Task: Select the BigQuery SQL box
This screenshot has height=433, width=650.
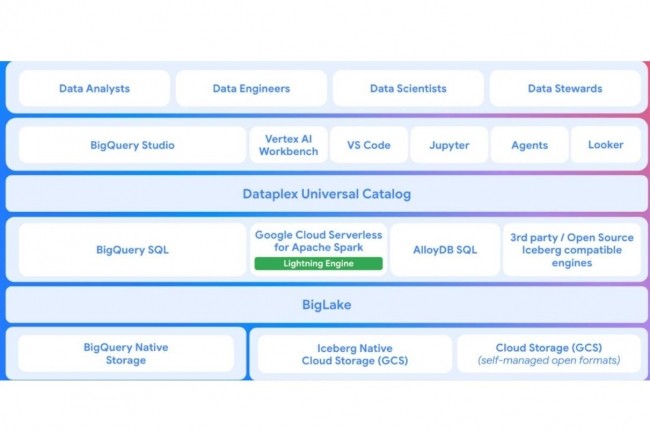Action: coord(132,250)
